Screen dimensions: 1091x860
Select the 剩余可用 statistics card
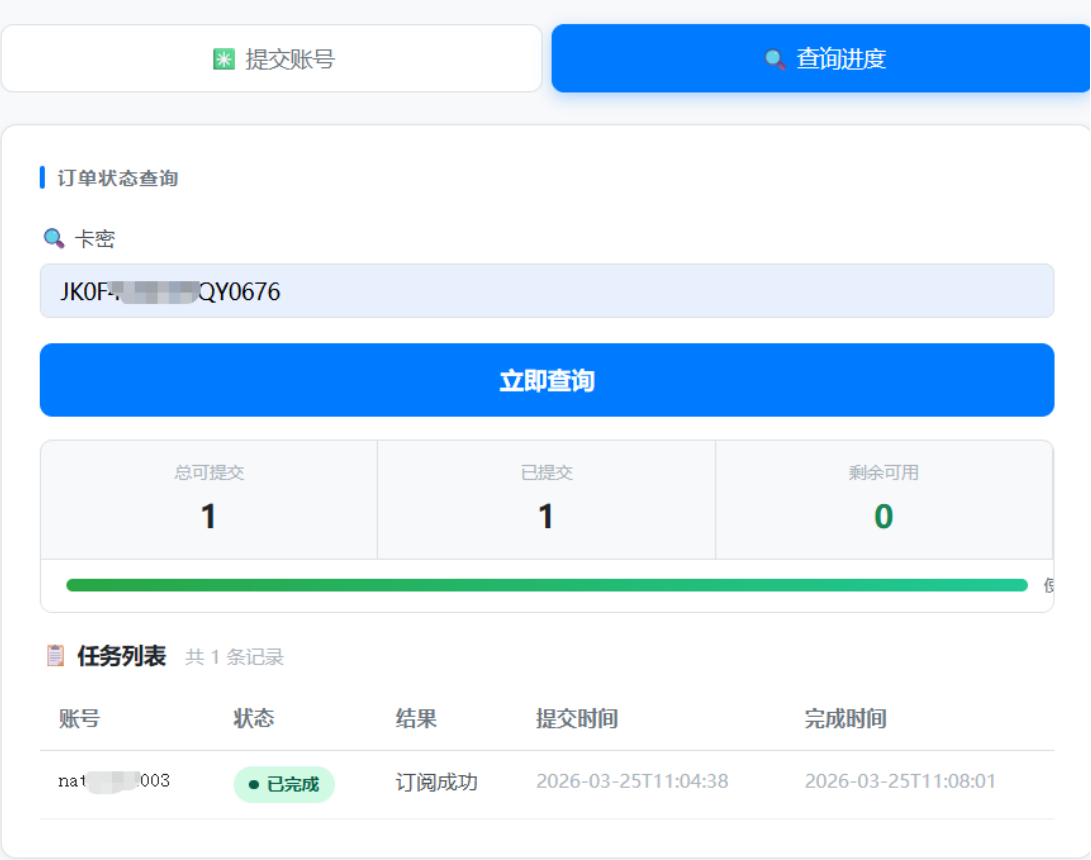[x=883, y=500]
